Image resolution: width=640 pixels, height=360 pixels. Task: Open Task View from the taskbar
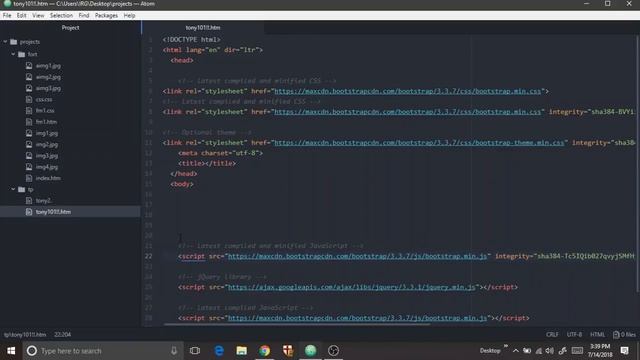coord(195,351)
